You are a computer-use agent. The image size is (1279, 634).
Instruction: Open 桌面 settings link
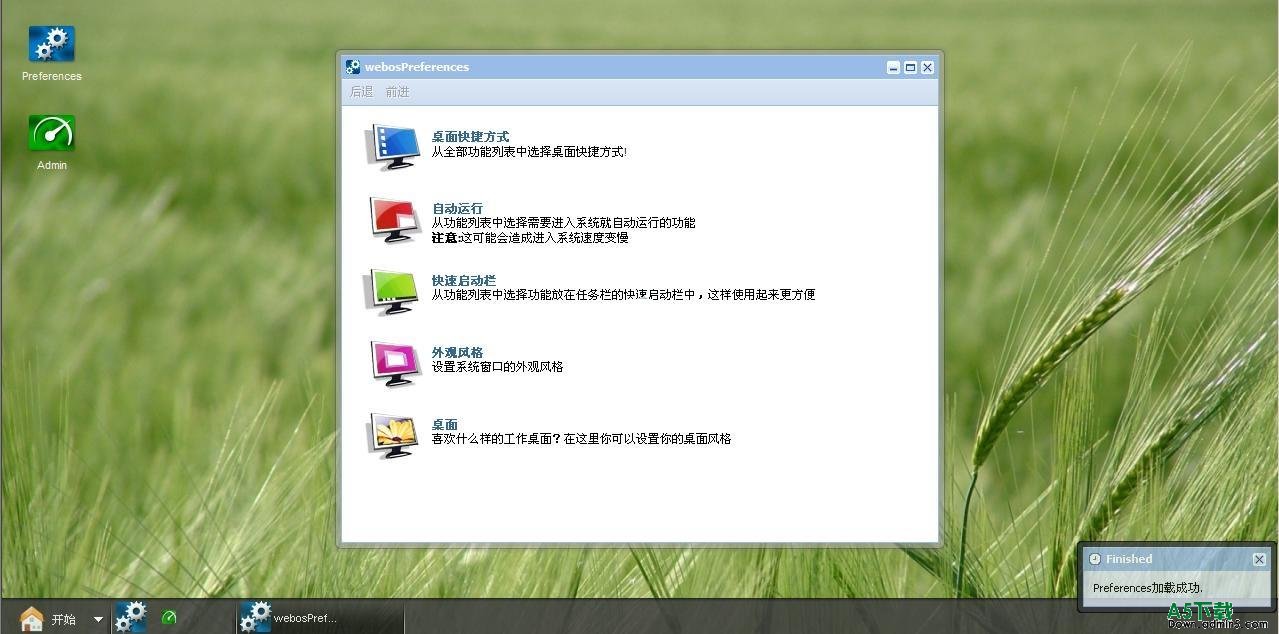(x=445, y=425)
